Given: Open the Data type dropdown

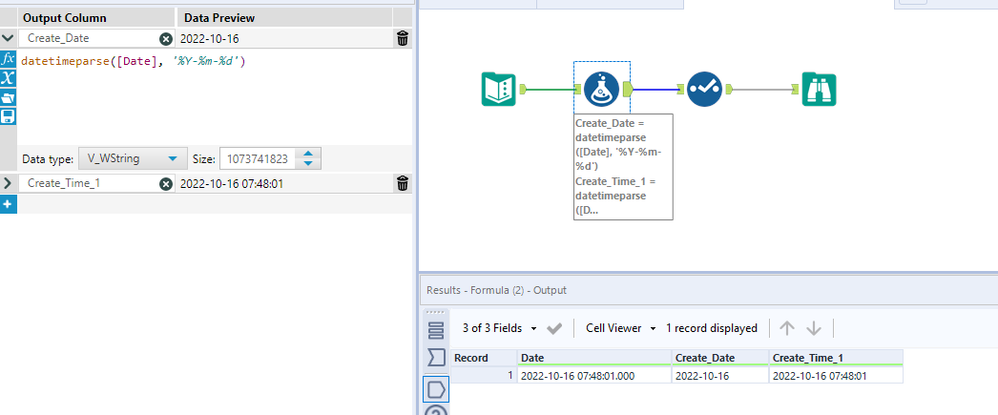Looking at the screenshot, I should coord(132,158).
